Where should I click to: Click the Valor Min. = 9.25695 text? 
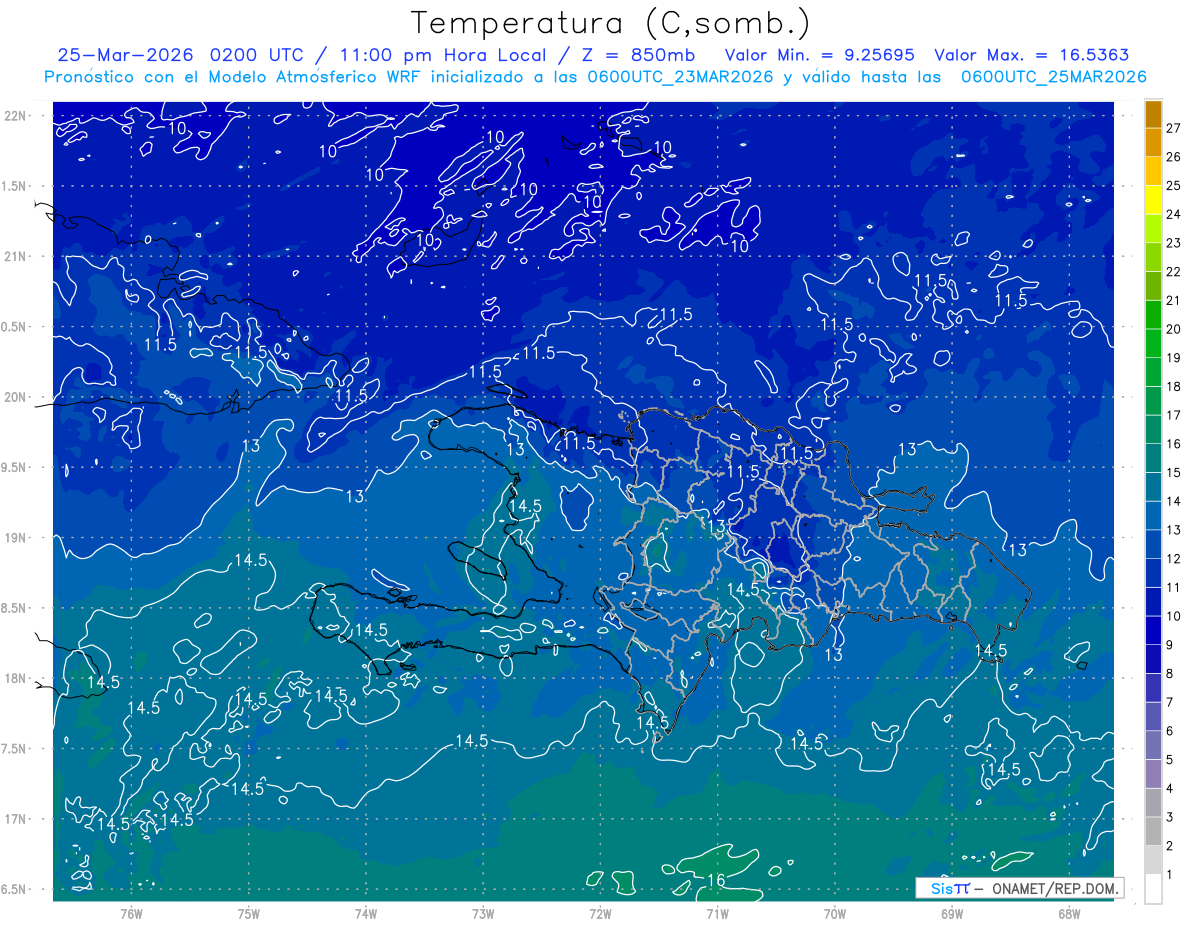[820, 55]
